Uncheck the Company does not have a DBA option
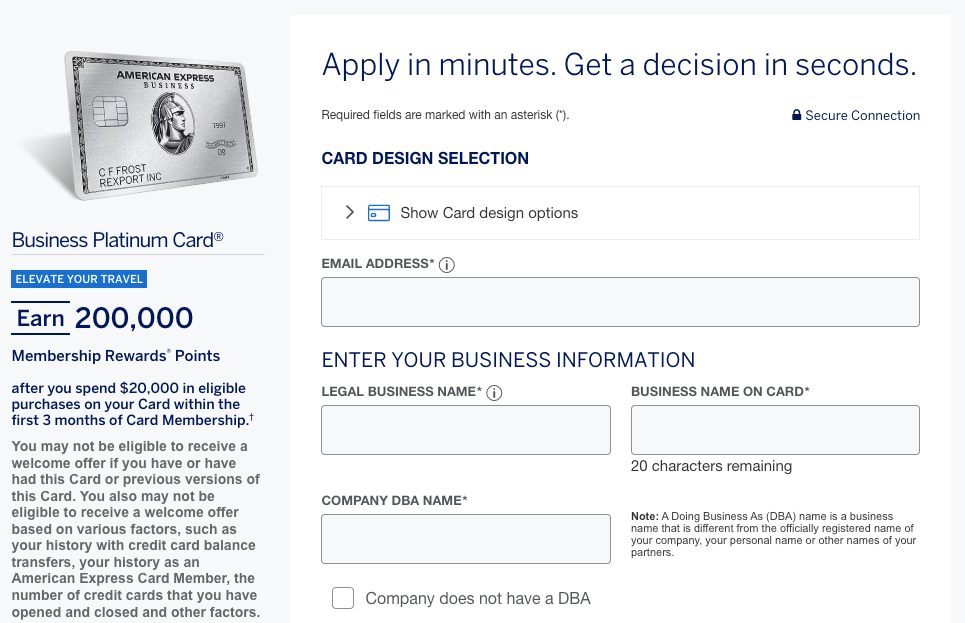 tap(343, 597)
